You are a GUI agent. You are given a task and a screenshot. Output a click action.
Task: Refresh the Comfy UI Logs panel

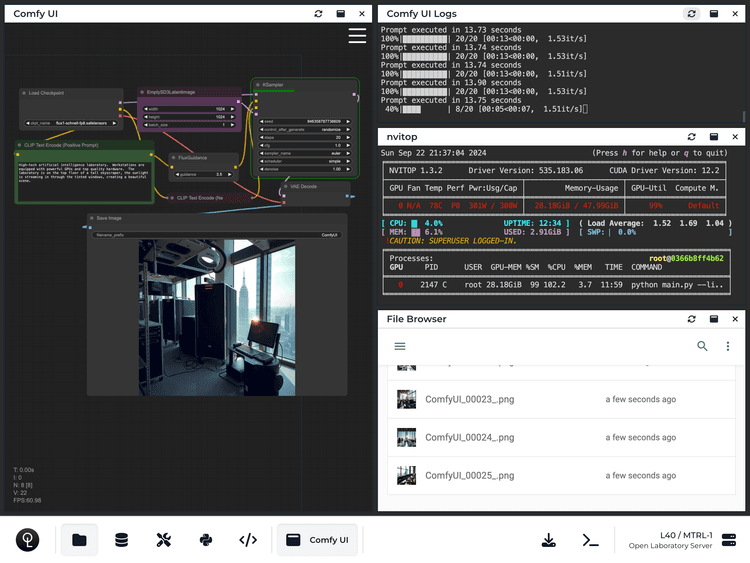tap(691, 14)
